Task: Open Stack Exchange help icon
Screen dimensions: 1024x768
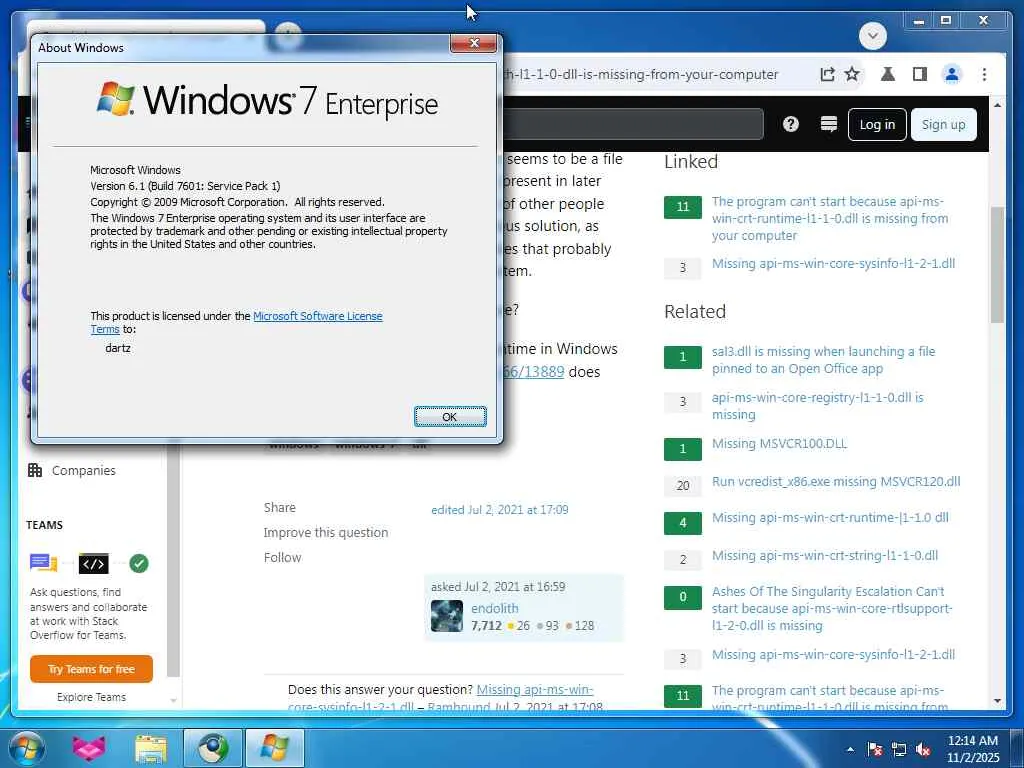Action: 791,124
